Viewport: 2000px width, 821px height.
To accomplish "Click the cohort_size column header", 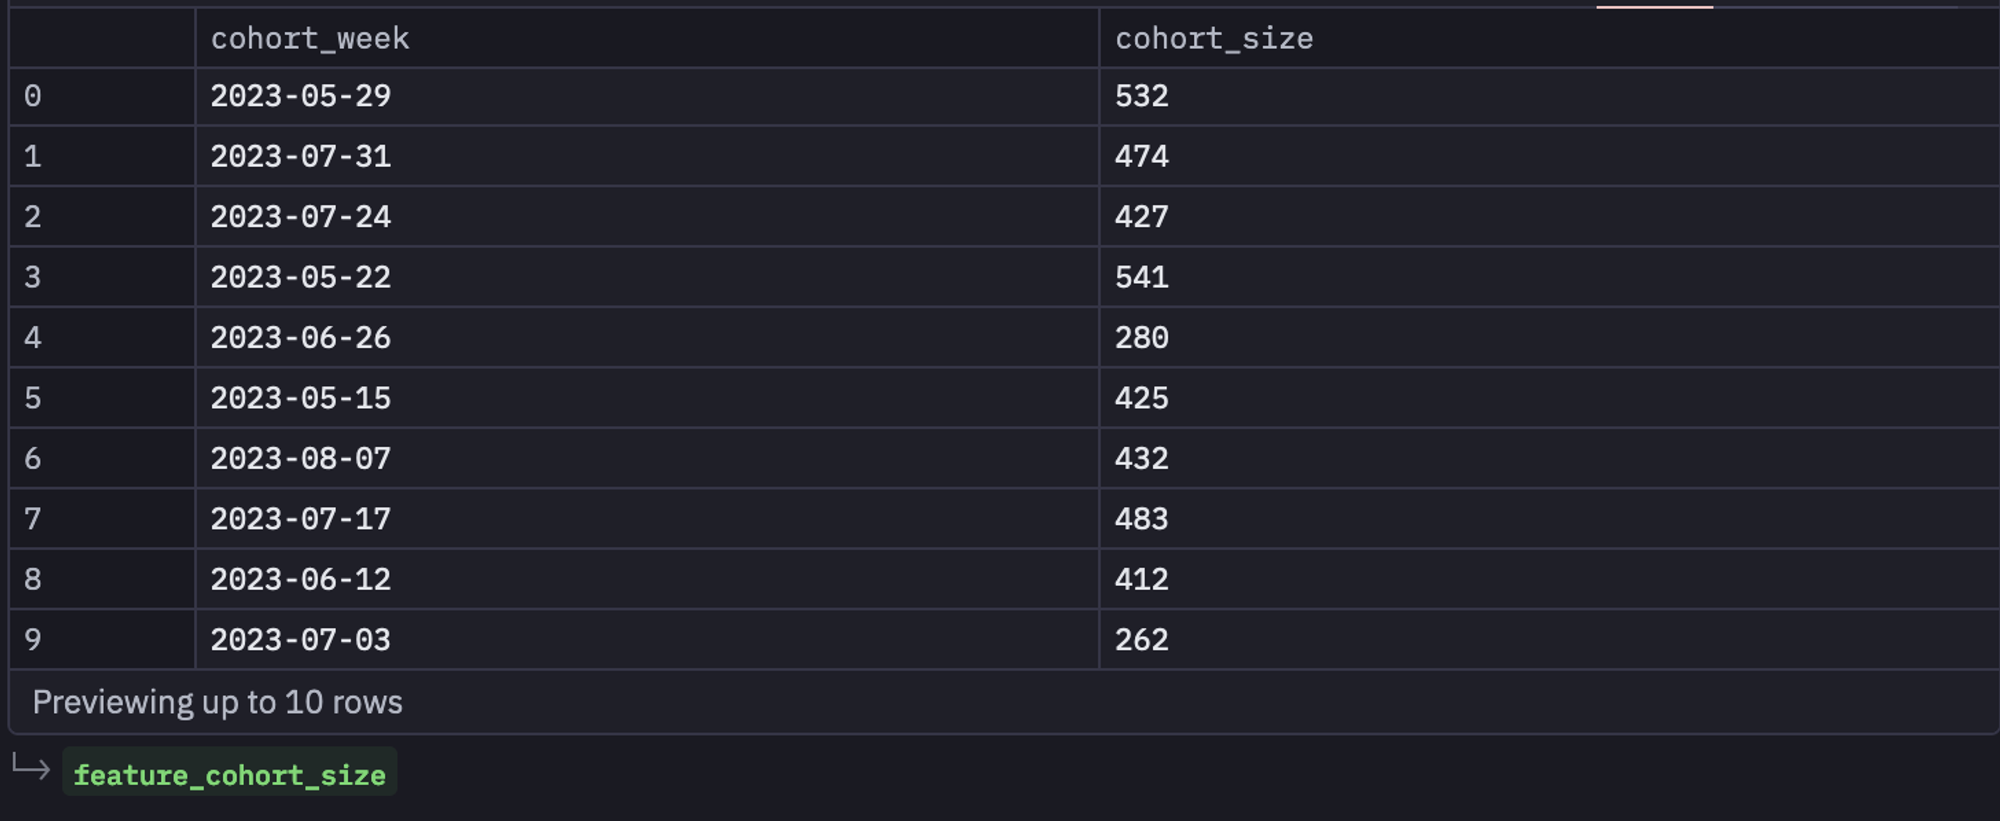I will (x=1549, y=38).
